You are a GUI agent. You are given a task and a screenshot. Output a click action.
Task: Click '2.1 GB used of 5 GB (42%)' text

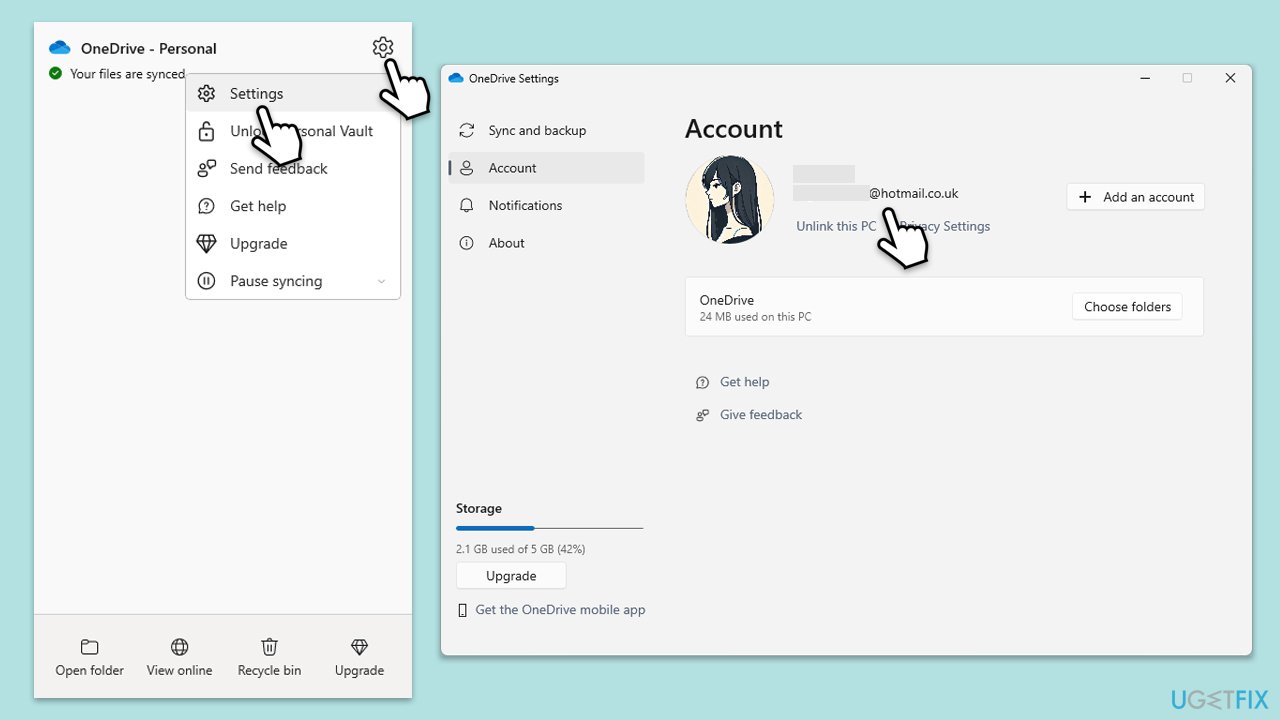pos(520,549)
